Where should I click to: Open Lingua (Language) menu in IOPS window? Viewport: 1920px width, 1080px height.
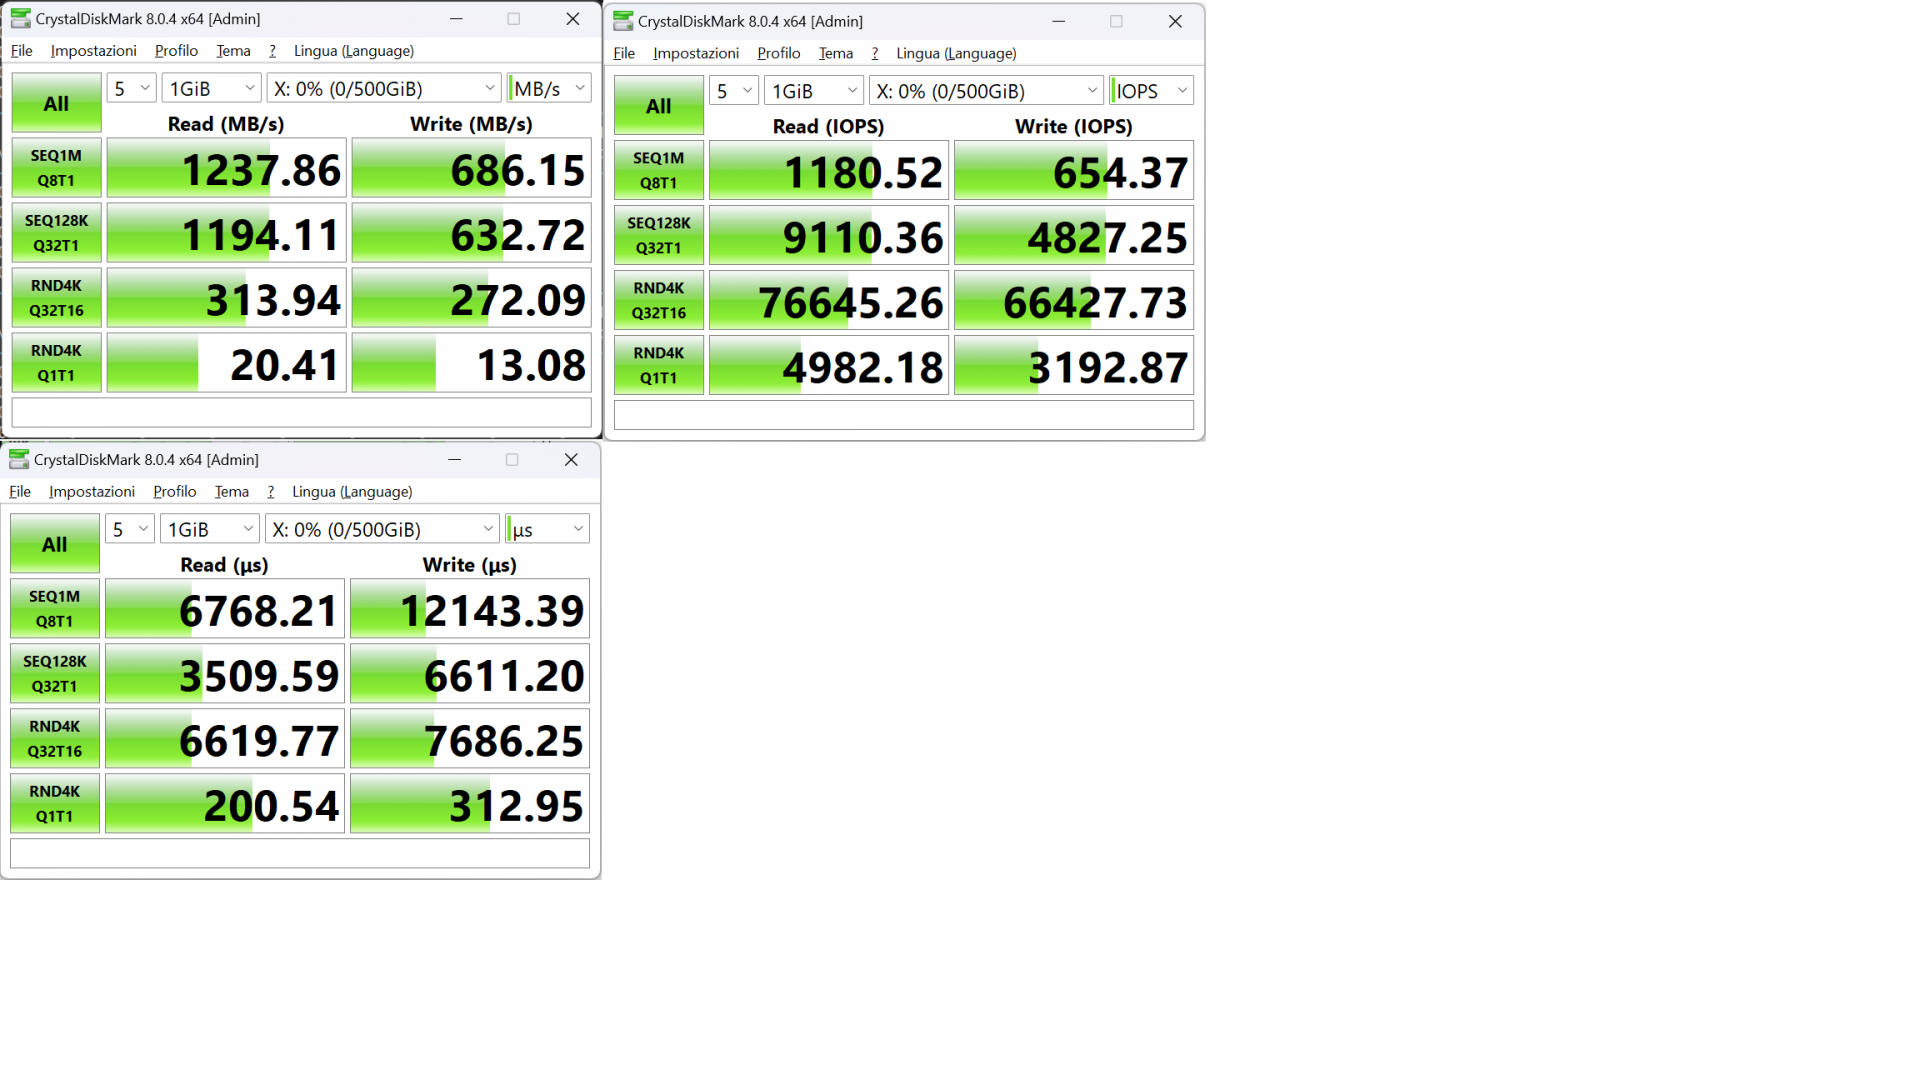click(x=956, y=53)
